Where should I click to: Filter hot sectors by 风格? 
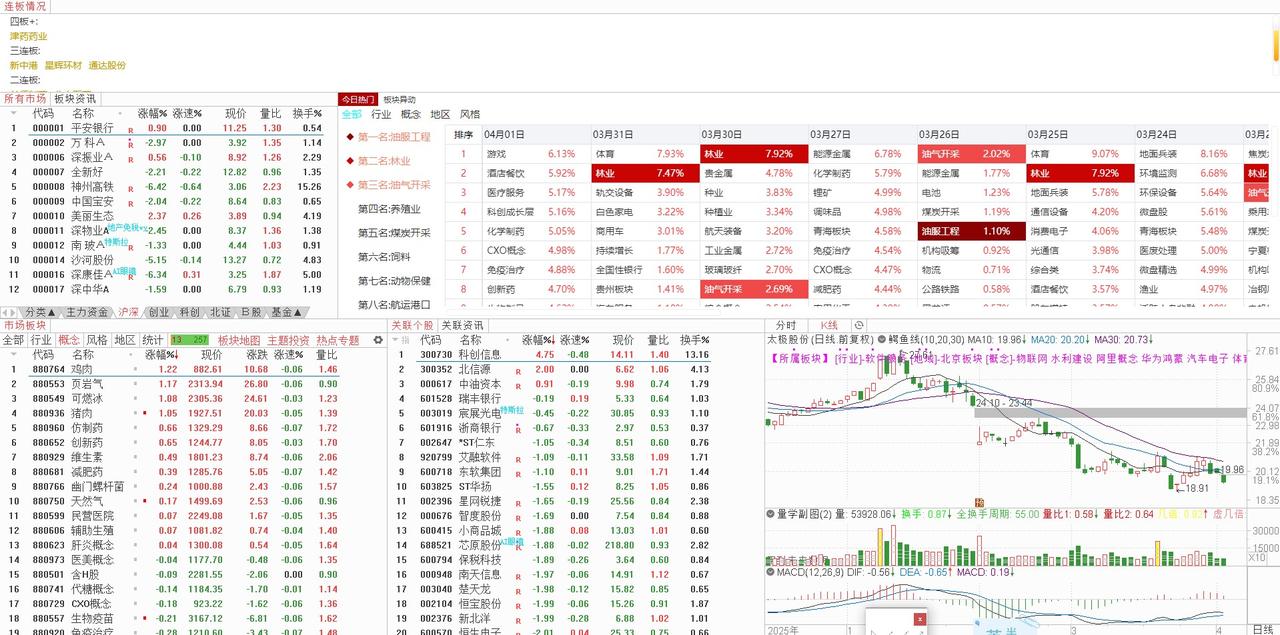pyautogui.click(x=470, y=114)
